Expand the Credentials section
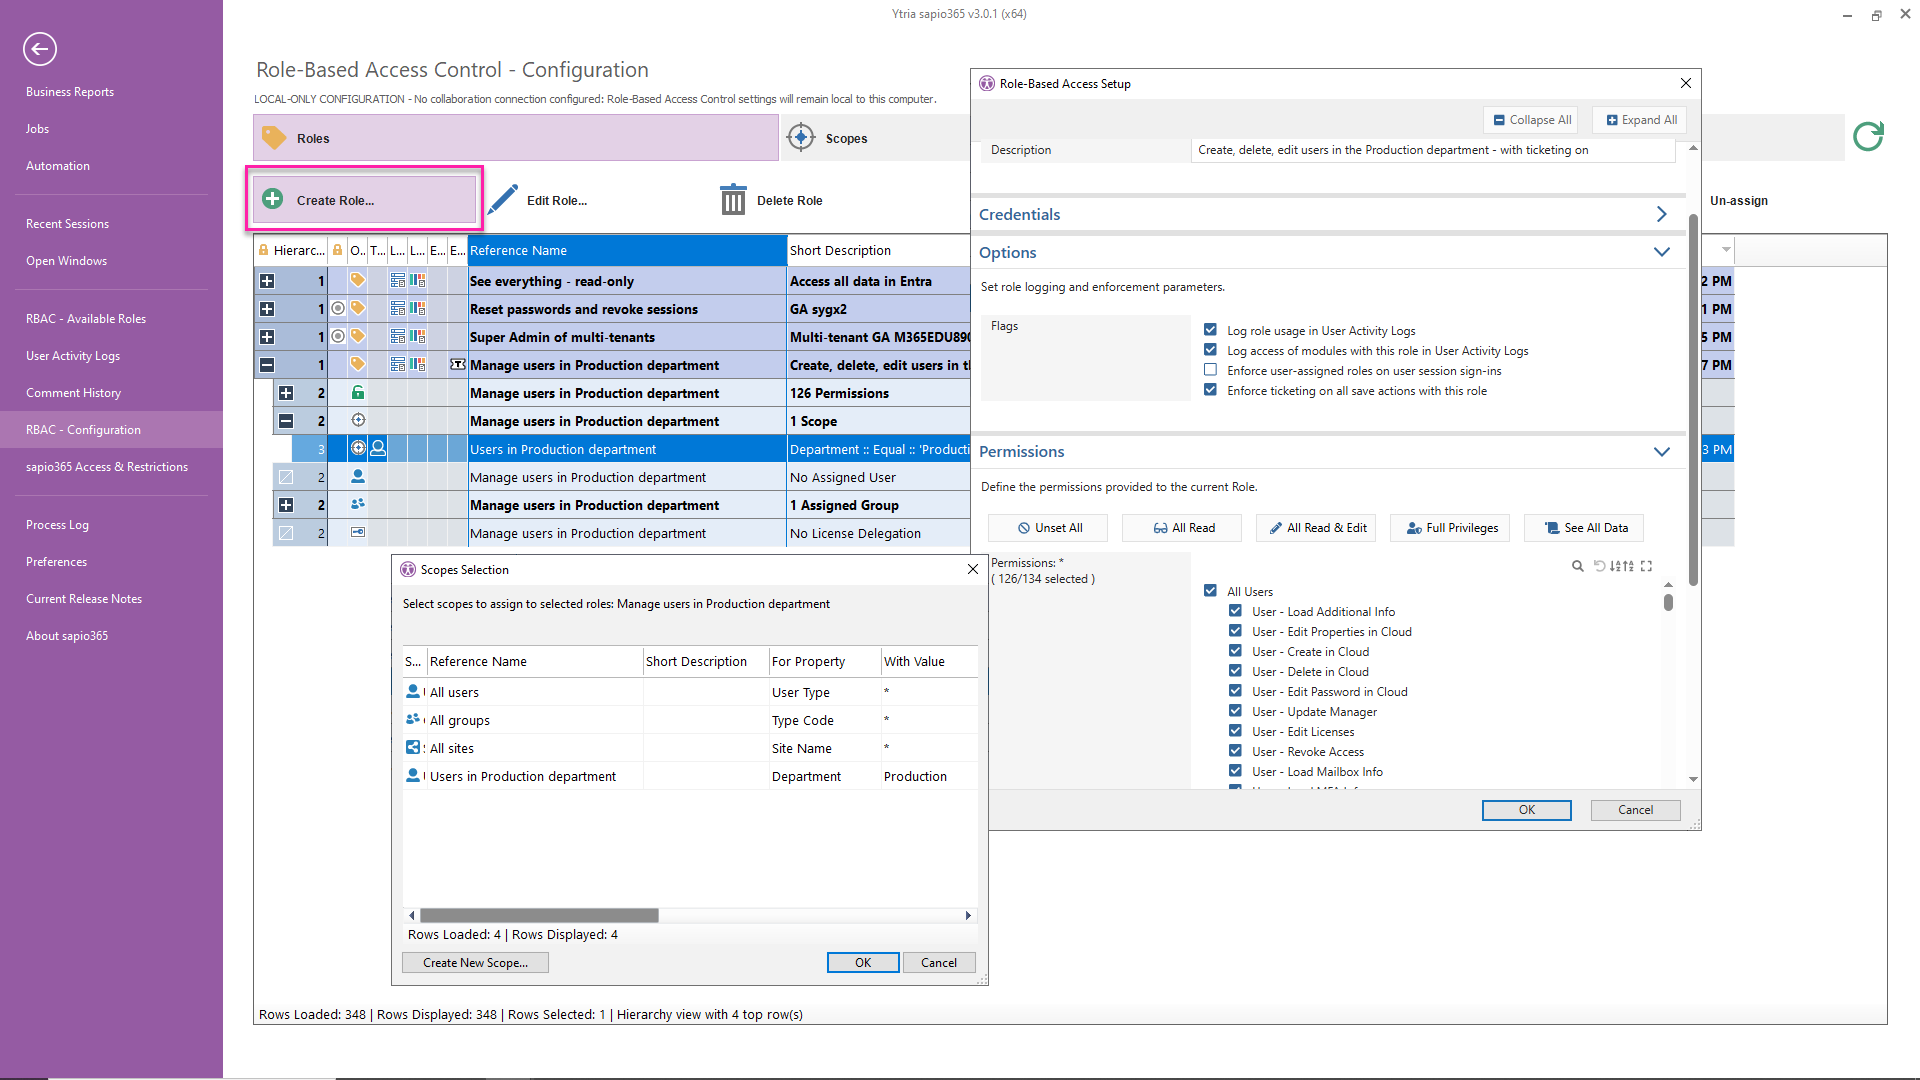This screenshot has height=1080, width=1920. point(1661,214)
